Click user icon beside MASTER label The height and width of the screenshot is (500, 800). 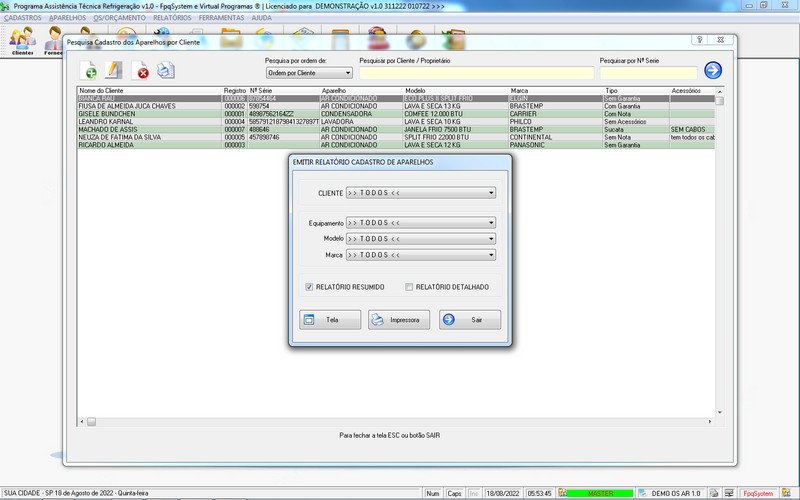563,493
